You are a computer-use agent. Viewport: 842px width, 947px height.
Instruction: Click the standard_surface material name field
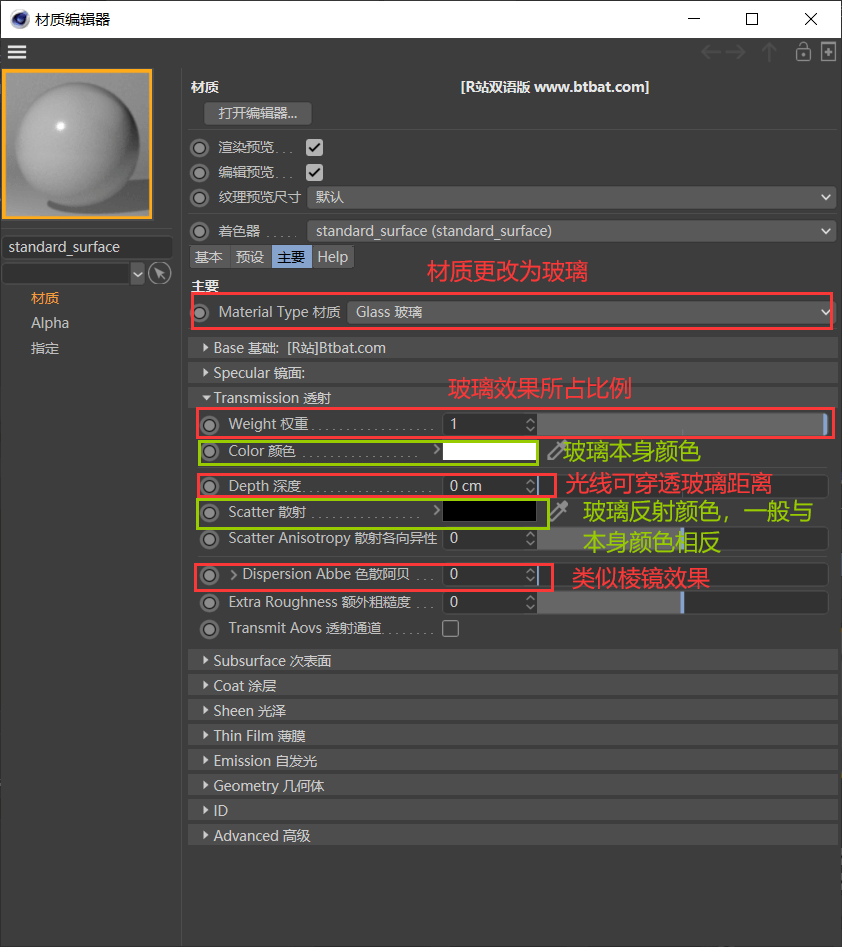88,247
